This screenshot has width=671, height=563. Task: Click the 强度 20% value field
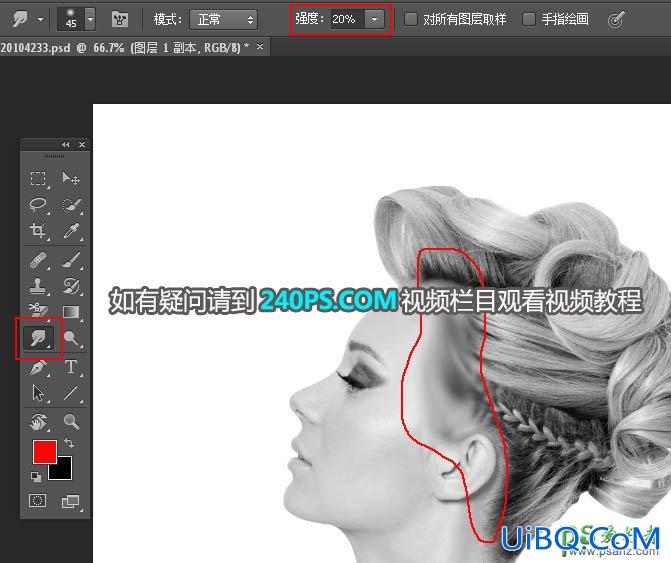click(x=347, y=19)
